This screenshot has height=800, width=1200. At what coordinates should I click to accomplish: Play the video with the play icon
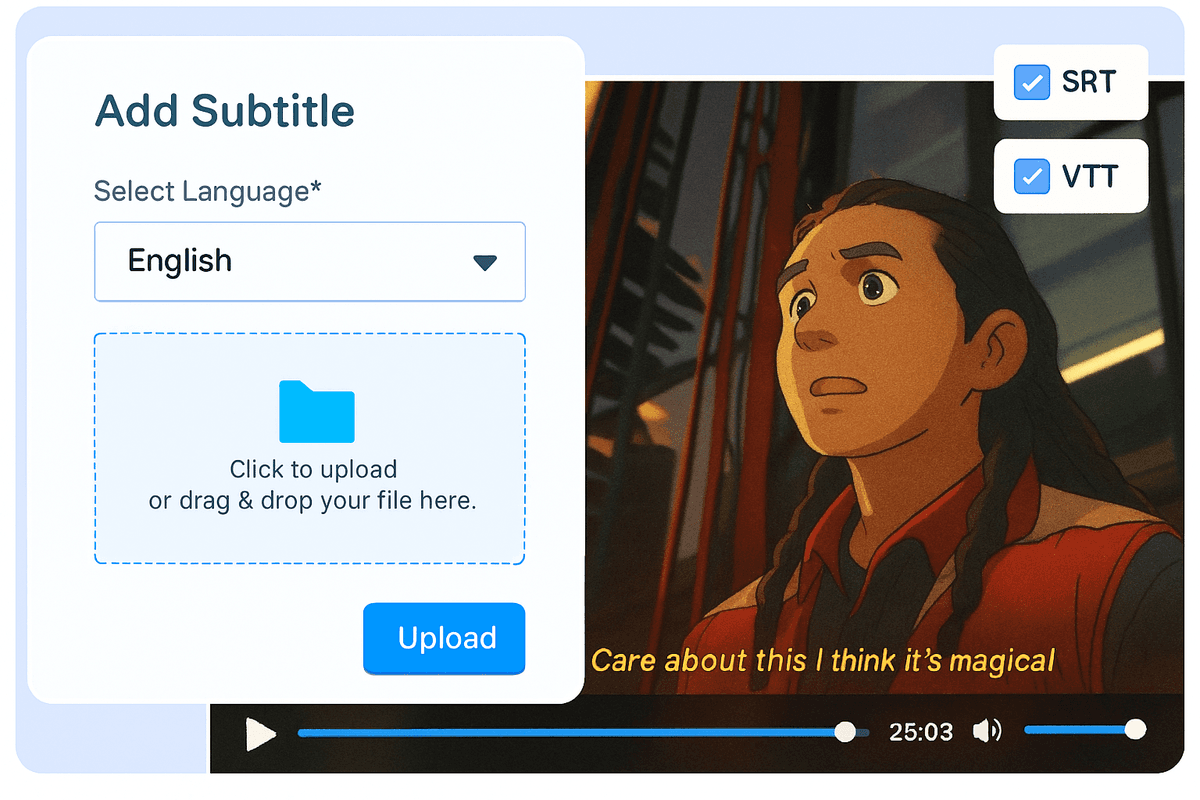(x=260, y=735)
